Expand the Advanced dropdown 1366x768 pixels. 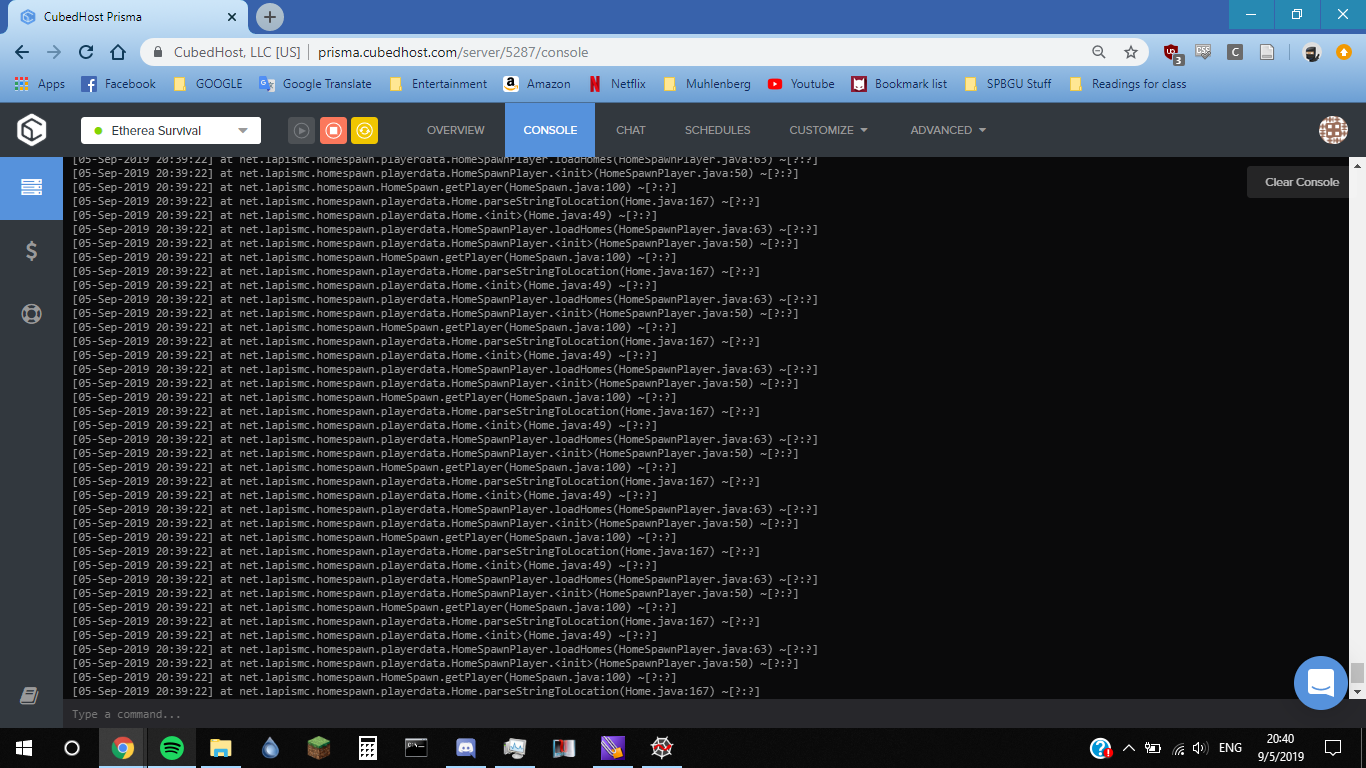[946, 130]
